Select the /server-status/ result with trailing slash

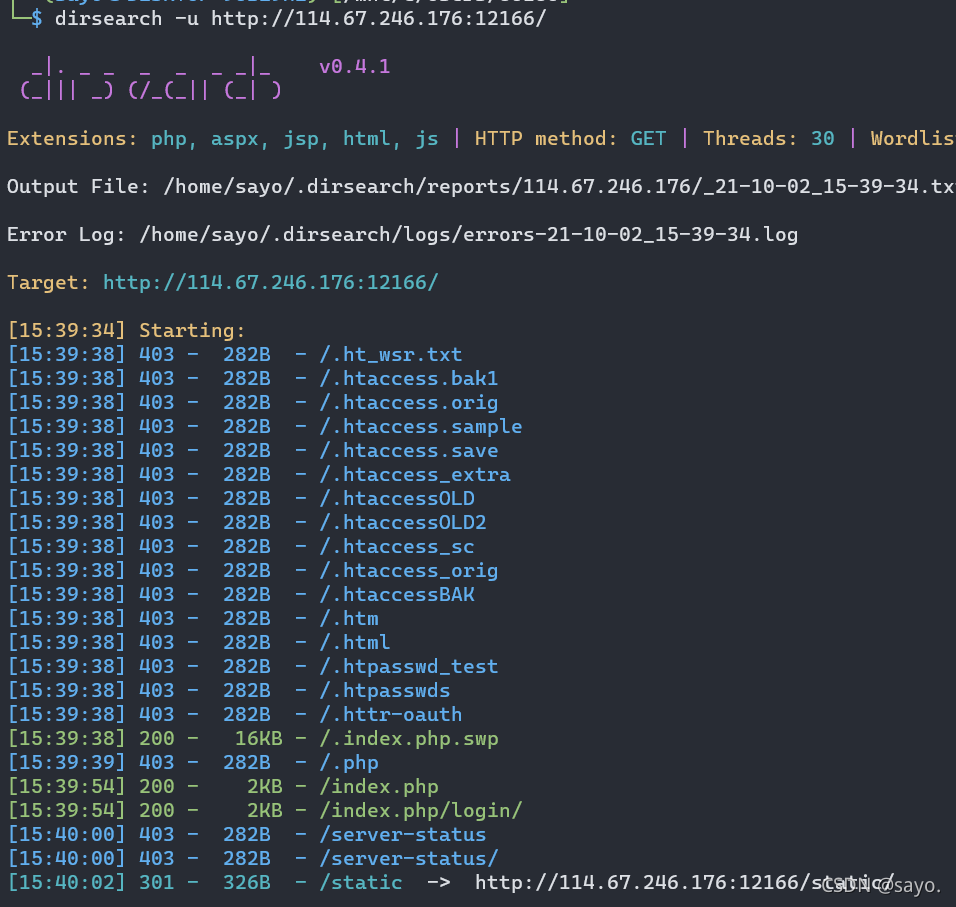pos(408,858)
